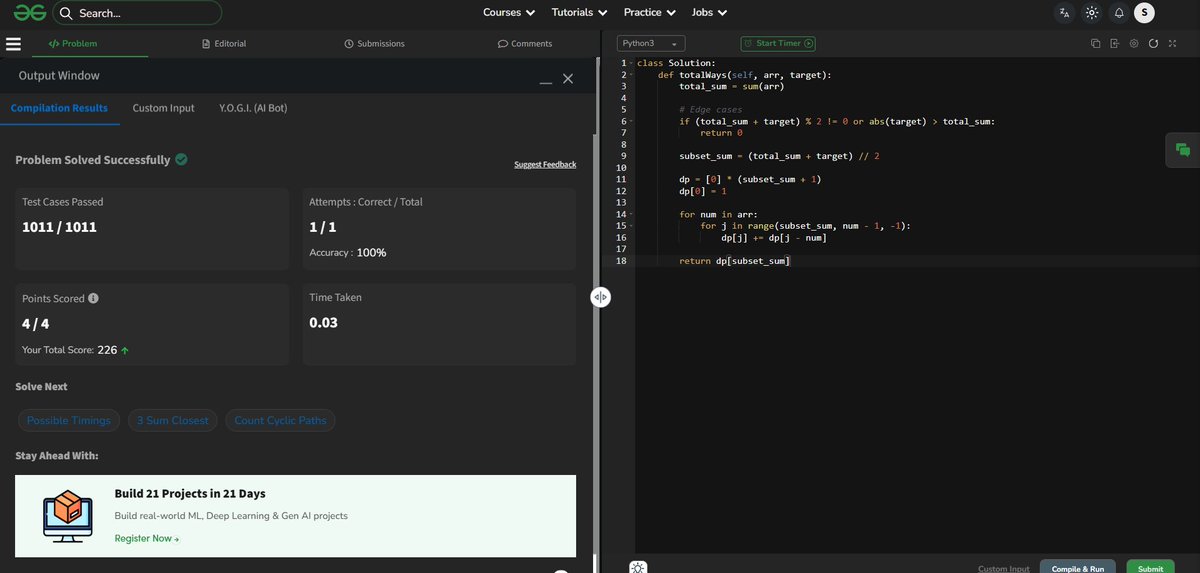The width and height of the screenshot is (1200, 573).
Task: Open the user profile avatar S
Action: pyautogui.click(x=1145, y=13)
